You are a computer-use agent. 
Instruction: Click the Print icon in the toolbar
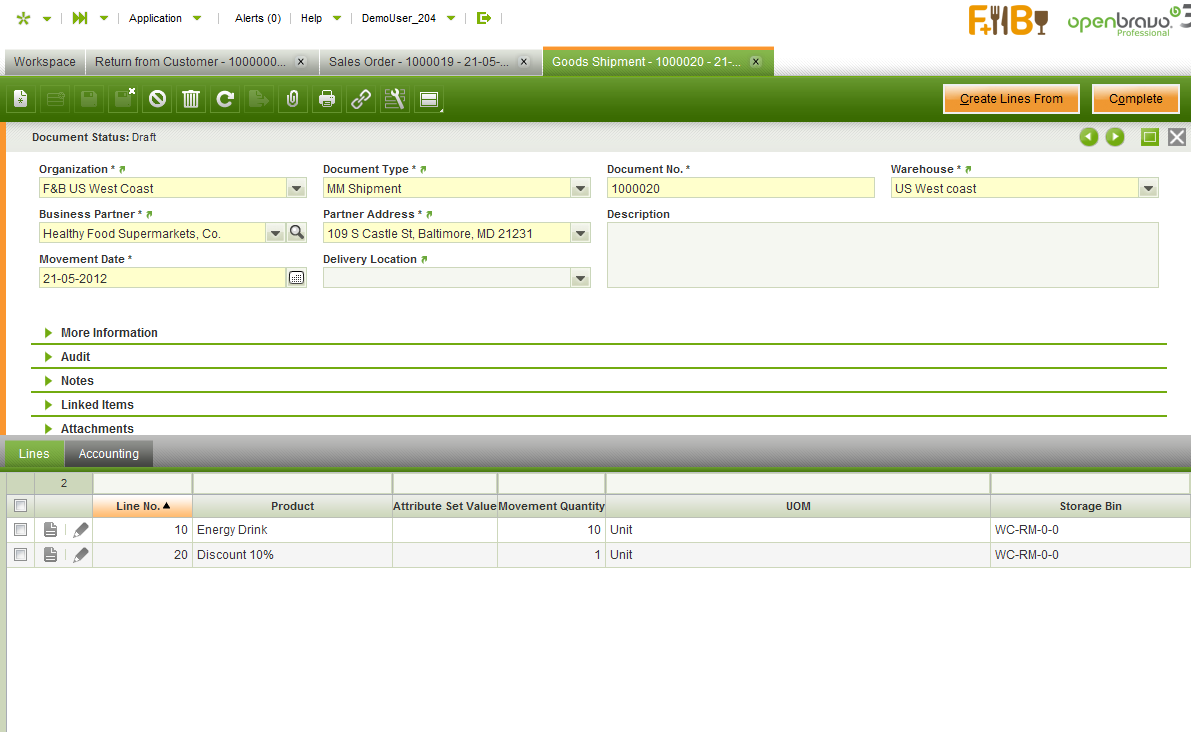point(326,99)
